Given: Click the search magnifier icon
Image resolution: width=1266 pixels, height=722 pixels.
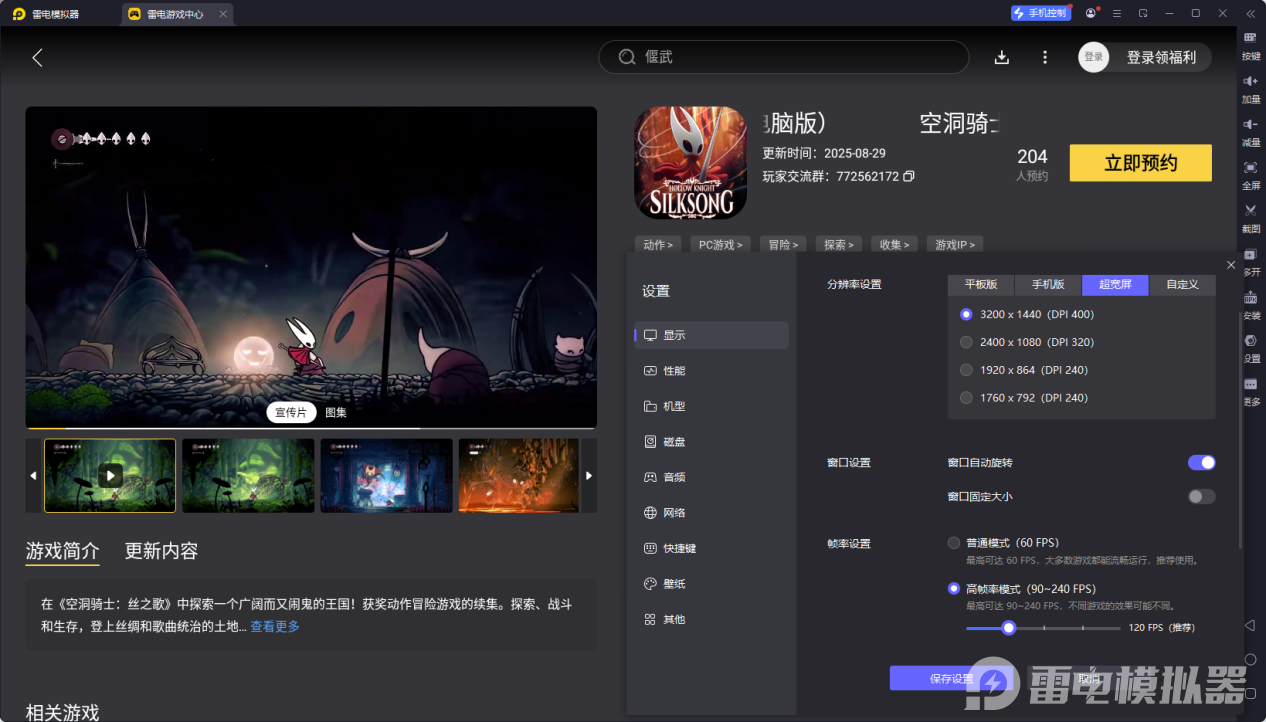Looking at the screenshot, I should point(627,57).
